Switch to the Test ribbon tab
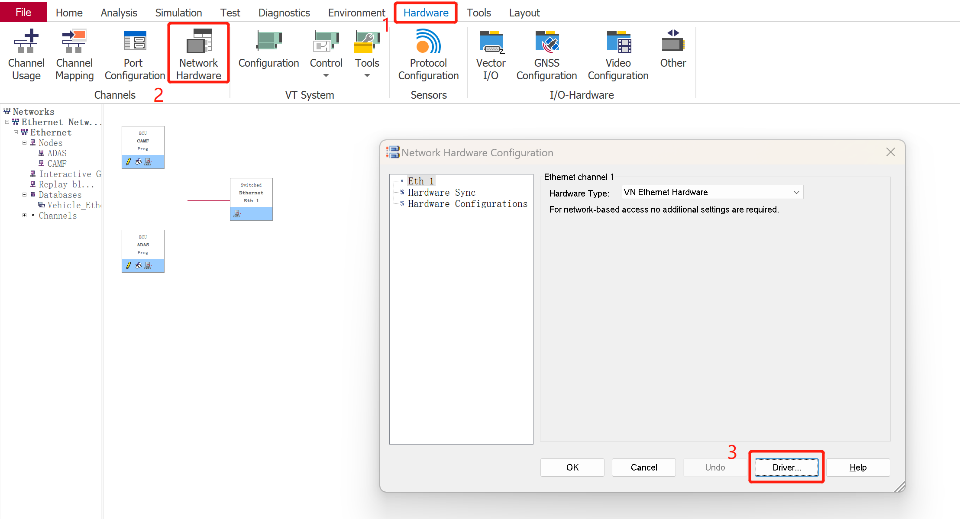This screenshot has height=519, width=960. [x=230, y=13]
